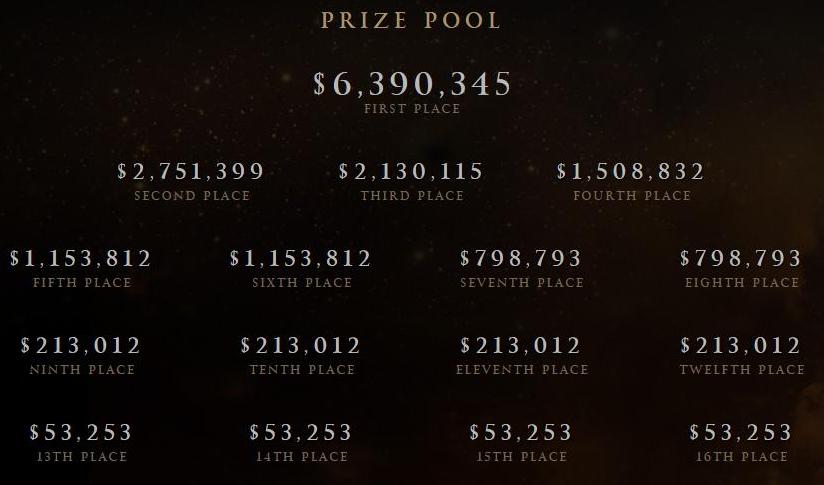This screenshot has width=824, height=485.
Task: Select the $2,130,115 prize amount
Action: (x=411, y=171)
